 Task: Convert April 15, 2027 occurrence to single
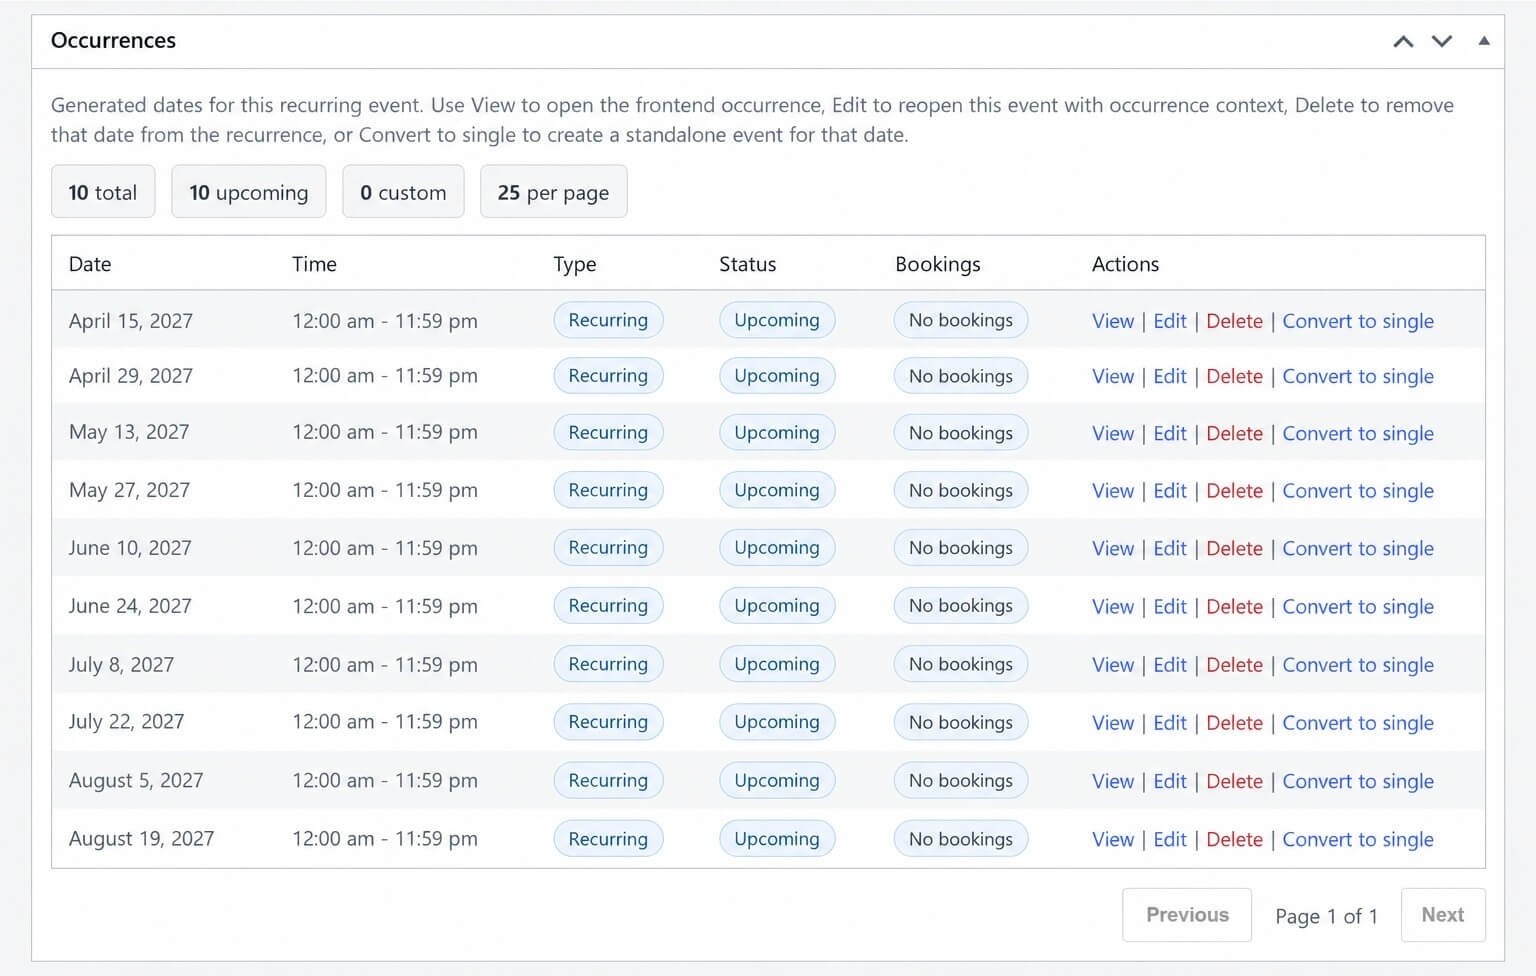[1358, 321]
